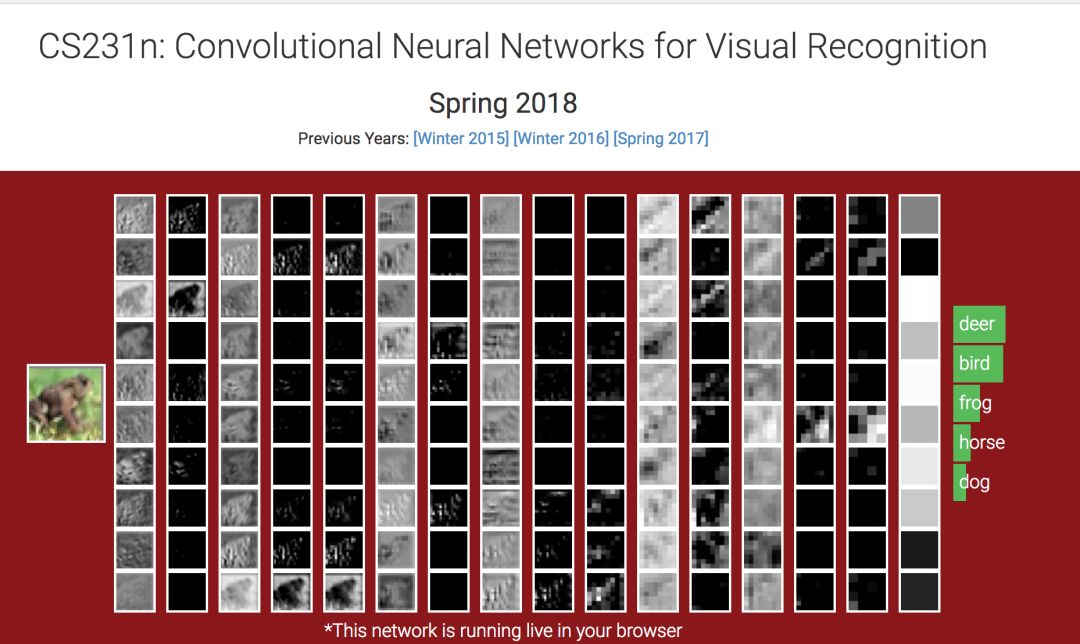This screenshot has height=644, width=1080.
Task: Click the frog input image thumbnail
Action: [x=66, y=403]
